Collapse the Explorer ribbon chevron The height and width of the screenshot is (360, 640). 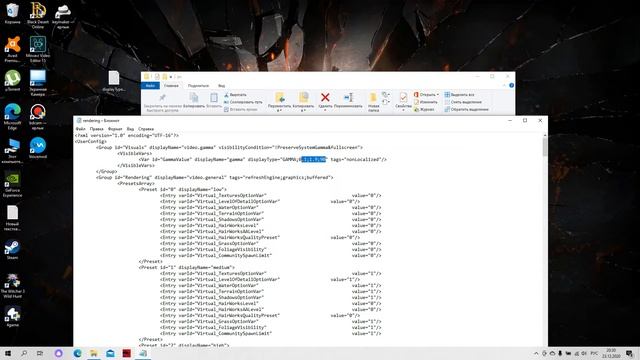pos(504,85)
